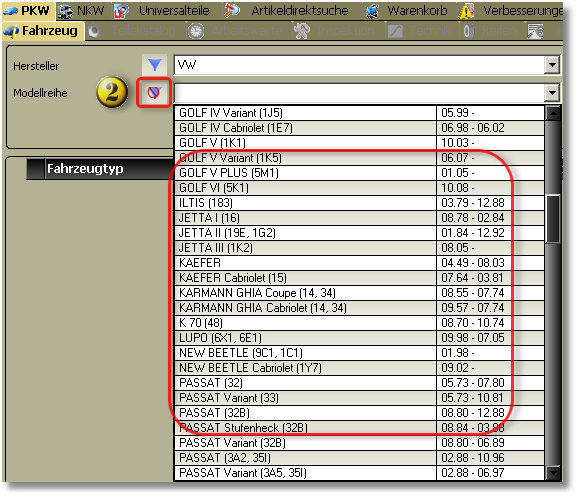Click the Modellreihe filter-off button

tap(154, 92)
